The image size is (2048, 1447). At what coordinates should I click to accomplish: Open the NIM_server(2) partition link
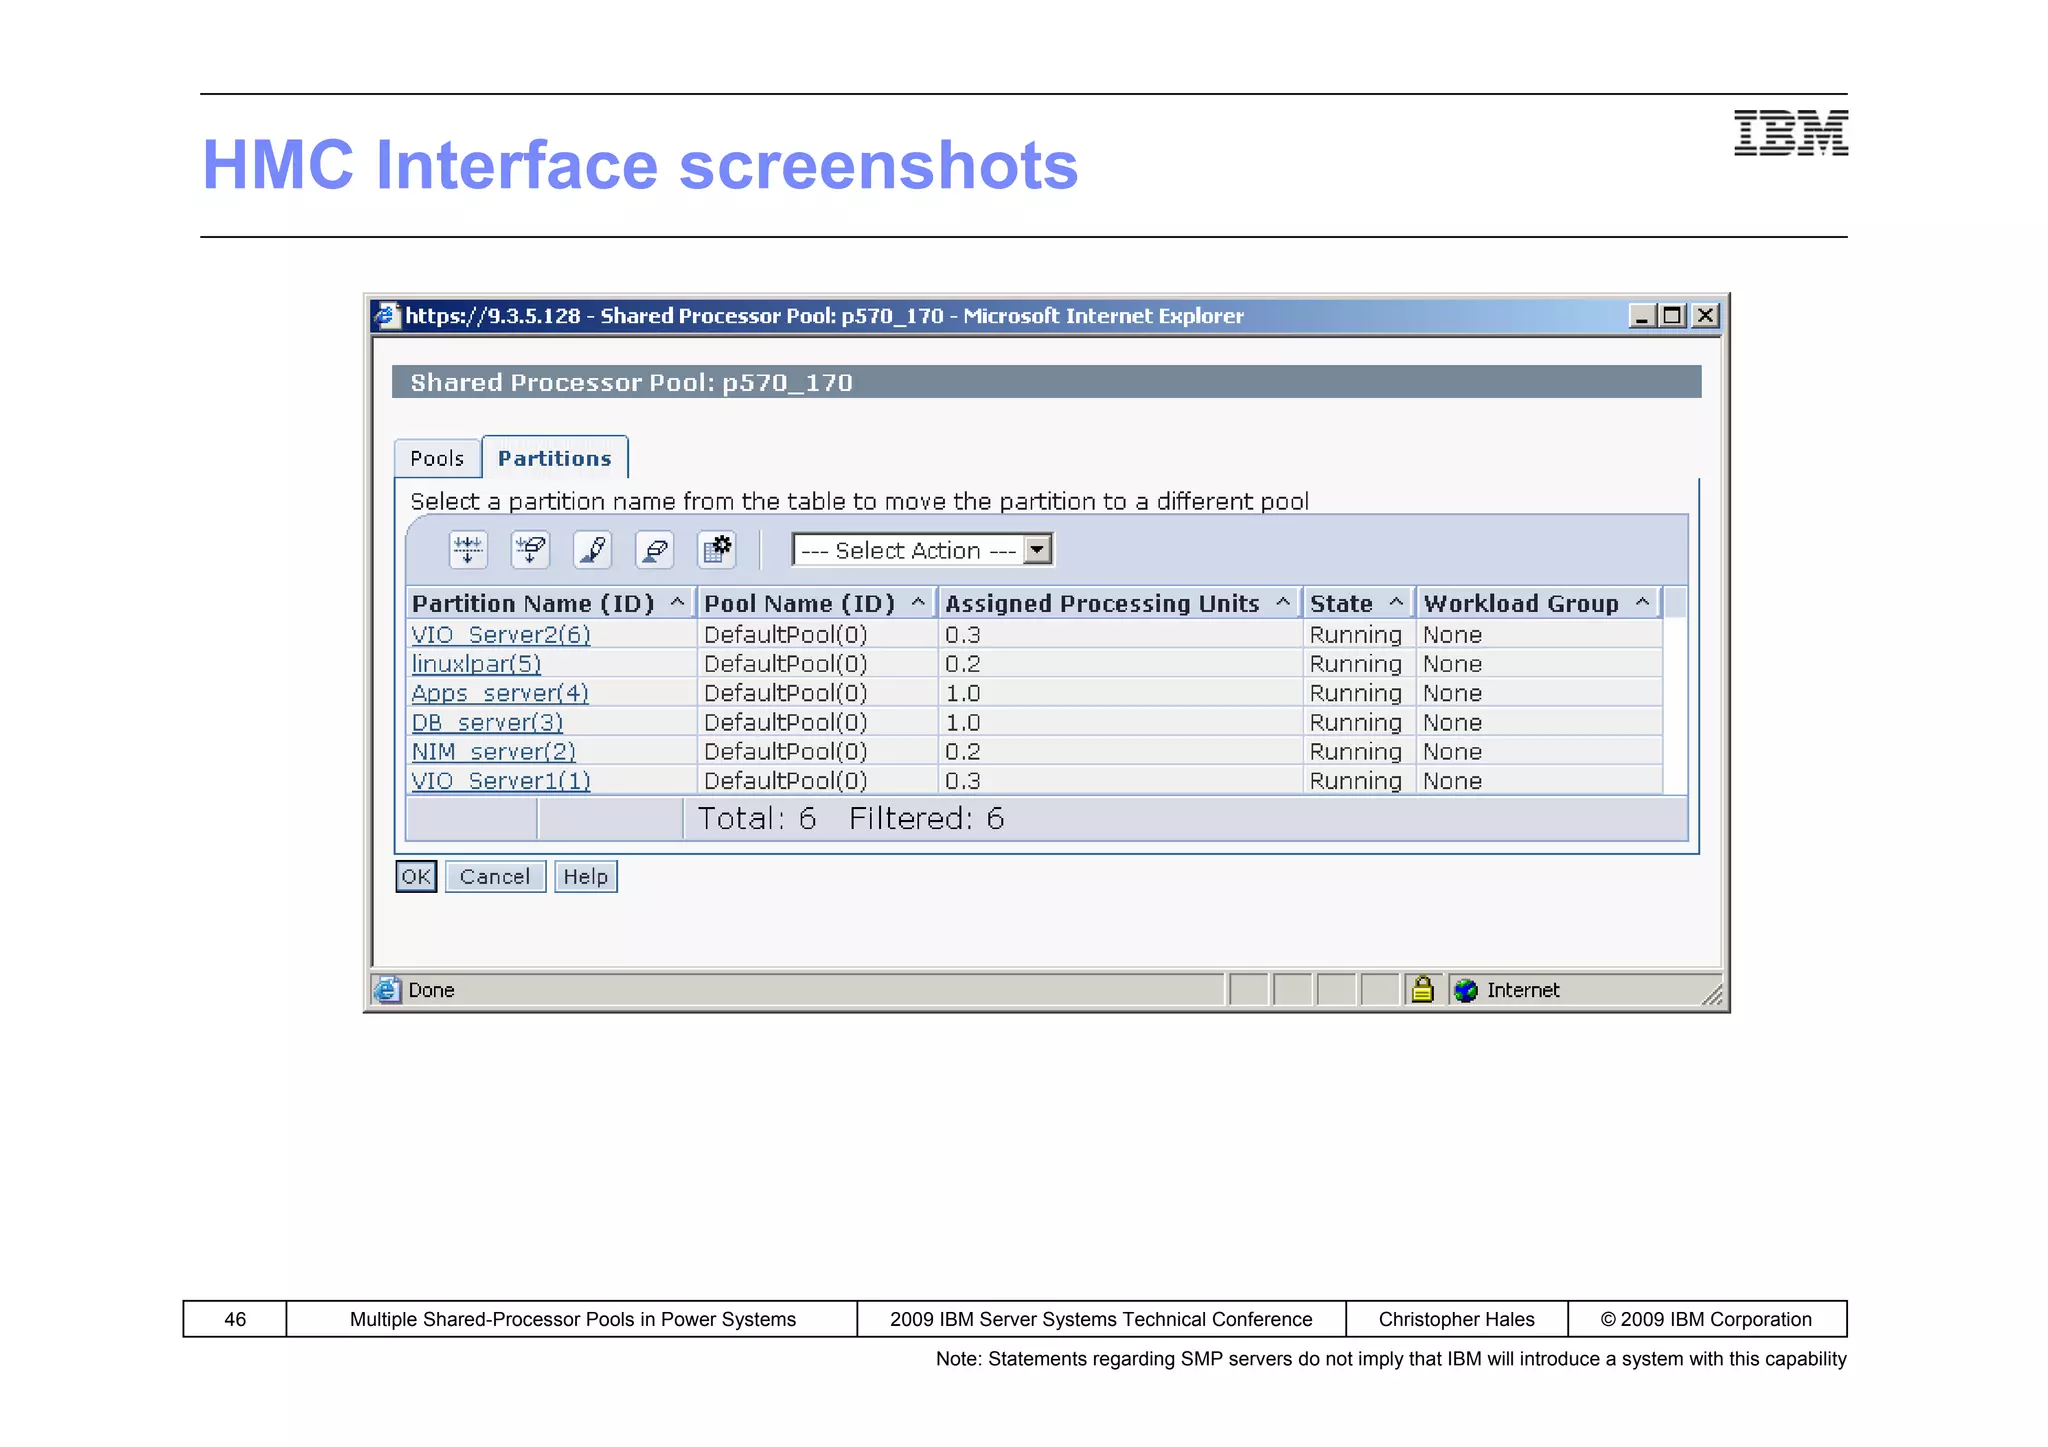[x=494, y=751]
